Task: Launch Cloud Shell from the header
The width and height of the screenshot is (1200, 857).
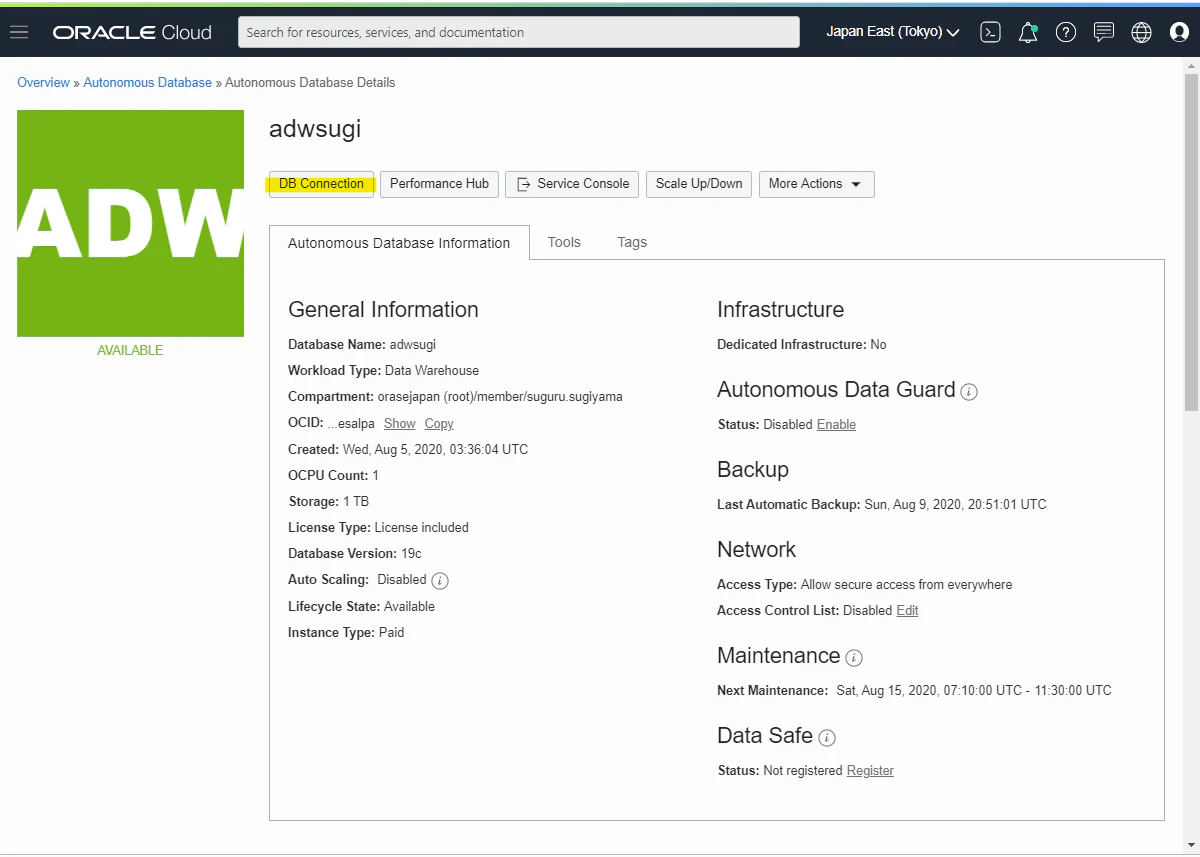Action: coord(990,32)
